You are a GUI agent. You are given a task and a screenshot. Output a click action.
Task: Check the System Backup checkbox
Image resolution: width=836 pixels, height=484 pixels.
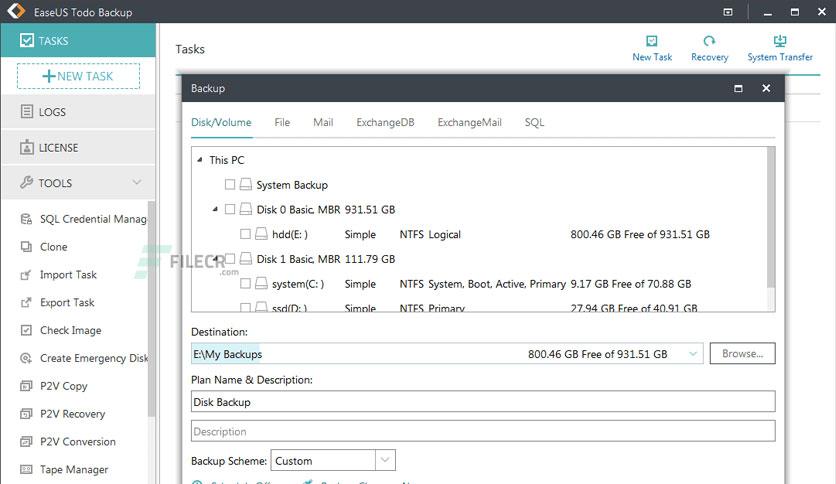click(230, 184)
